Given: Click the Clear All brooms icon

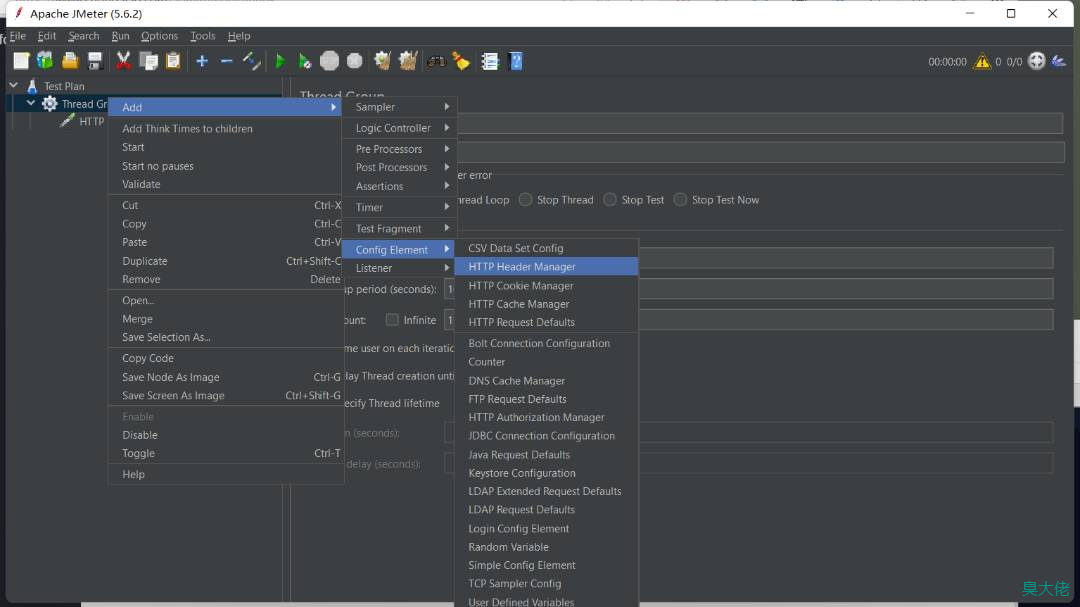Looking at the screenshot, I should click(x=408, y=61).
